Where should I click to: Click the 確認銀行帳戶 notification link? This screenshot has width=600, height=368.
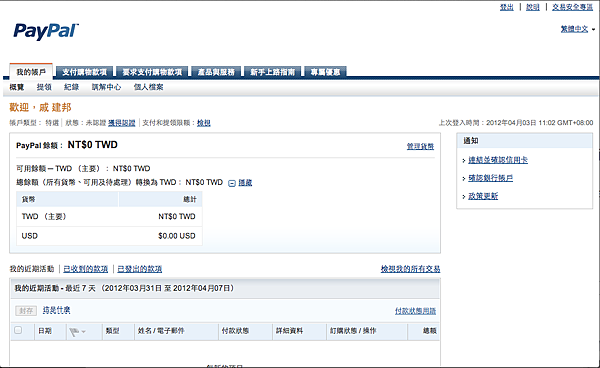point(491,178)
